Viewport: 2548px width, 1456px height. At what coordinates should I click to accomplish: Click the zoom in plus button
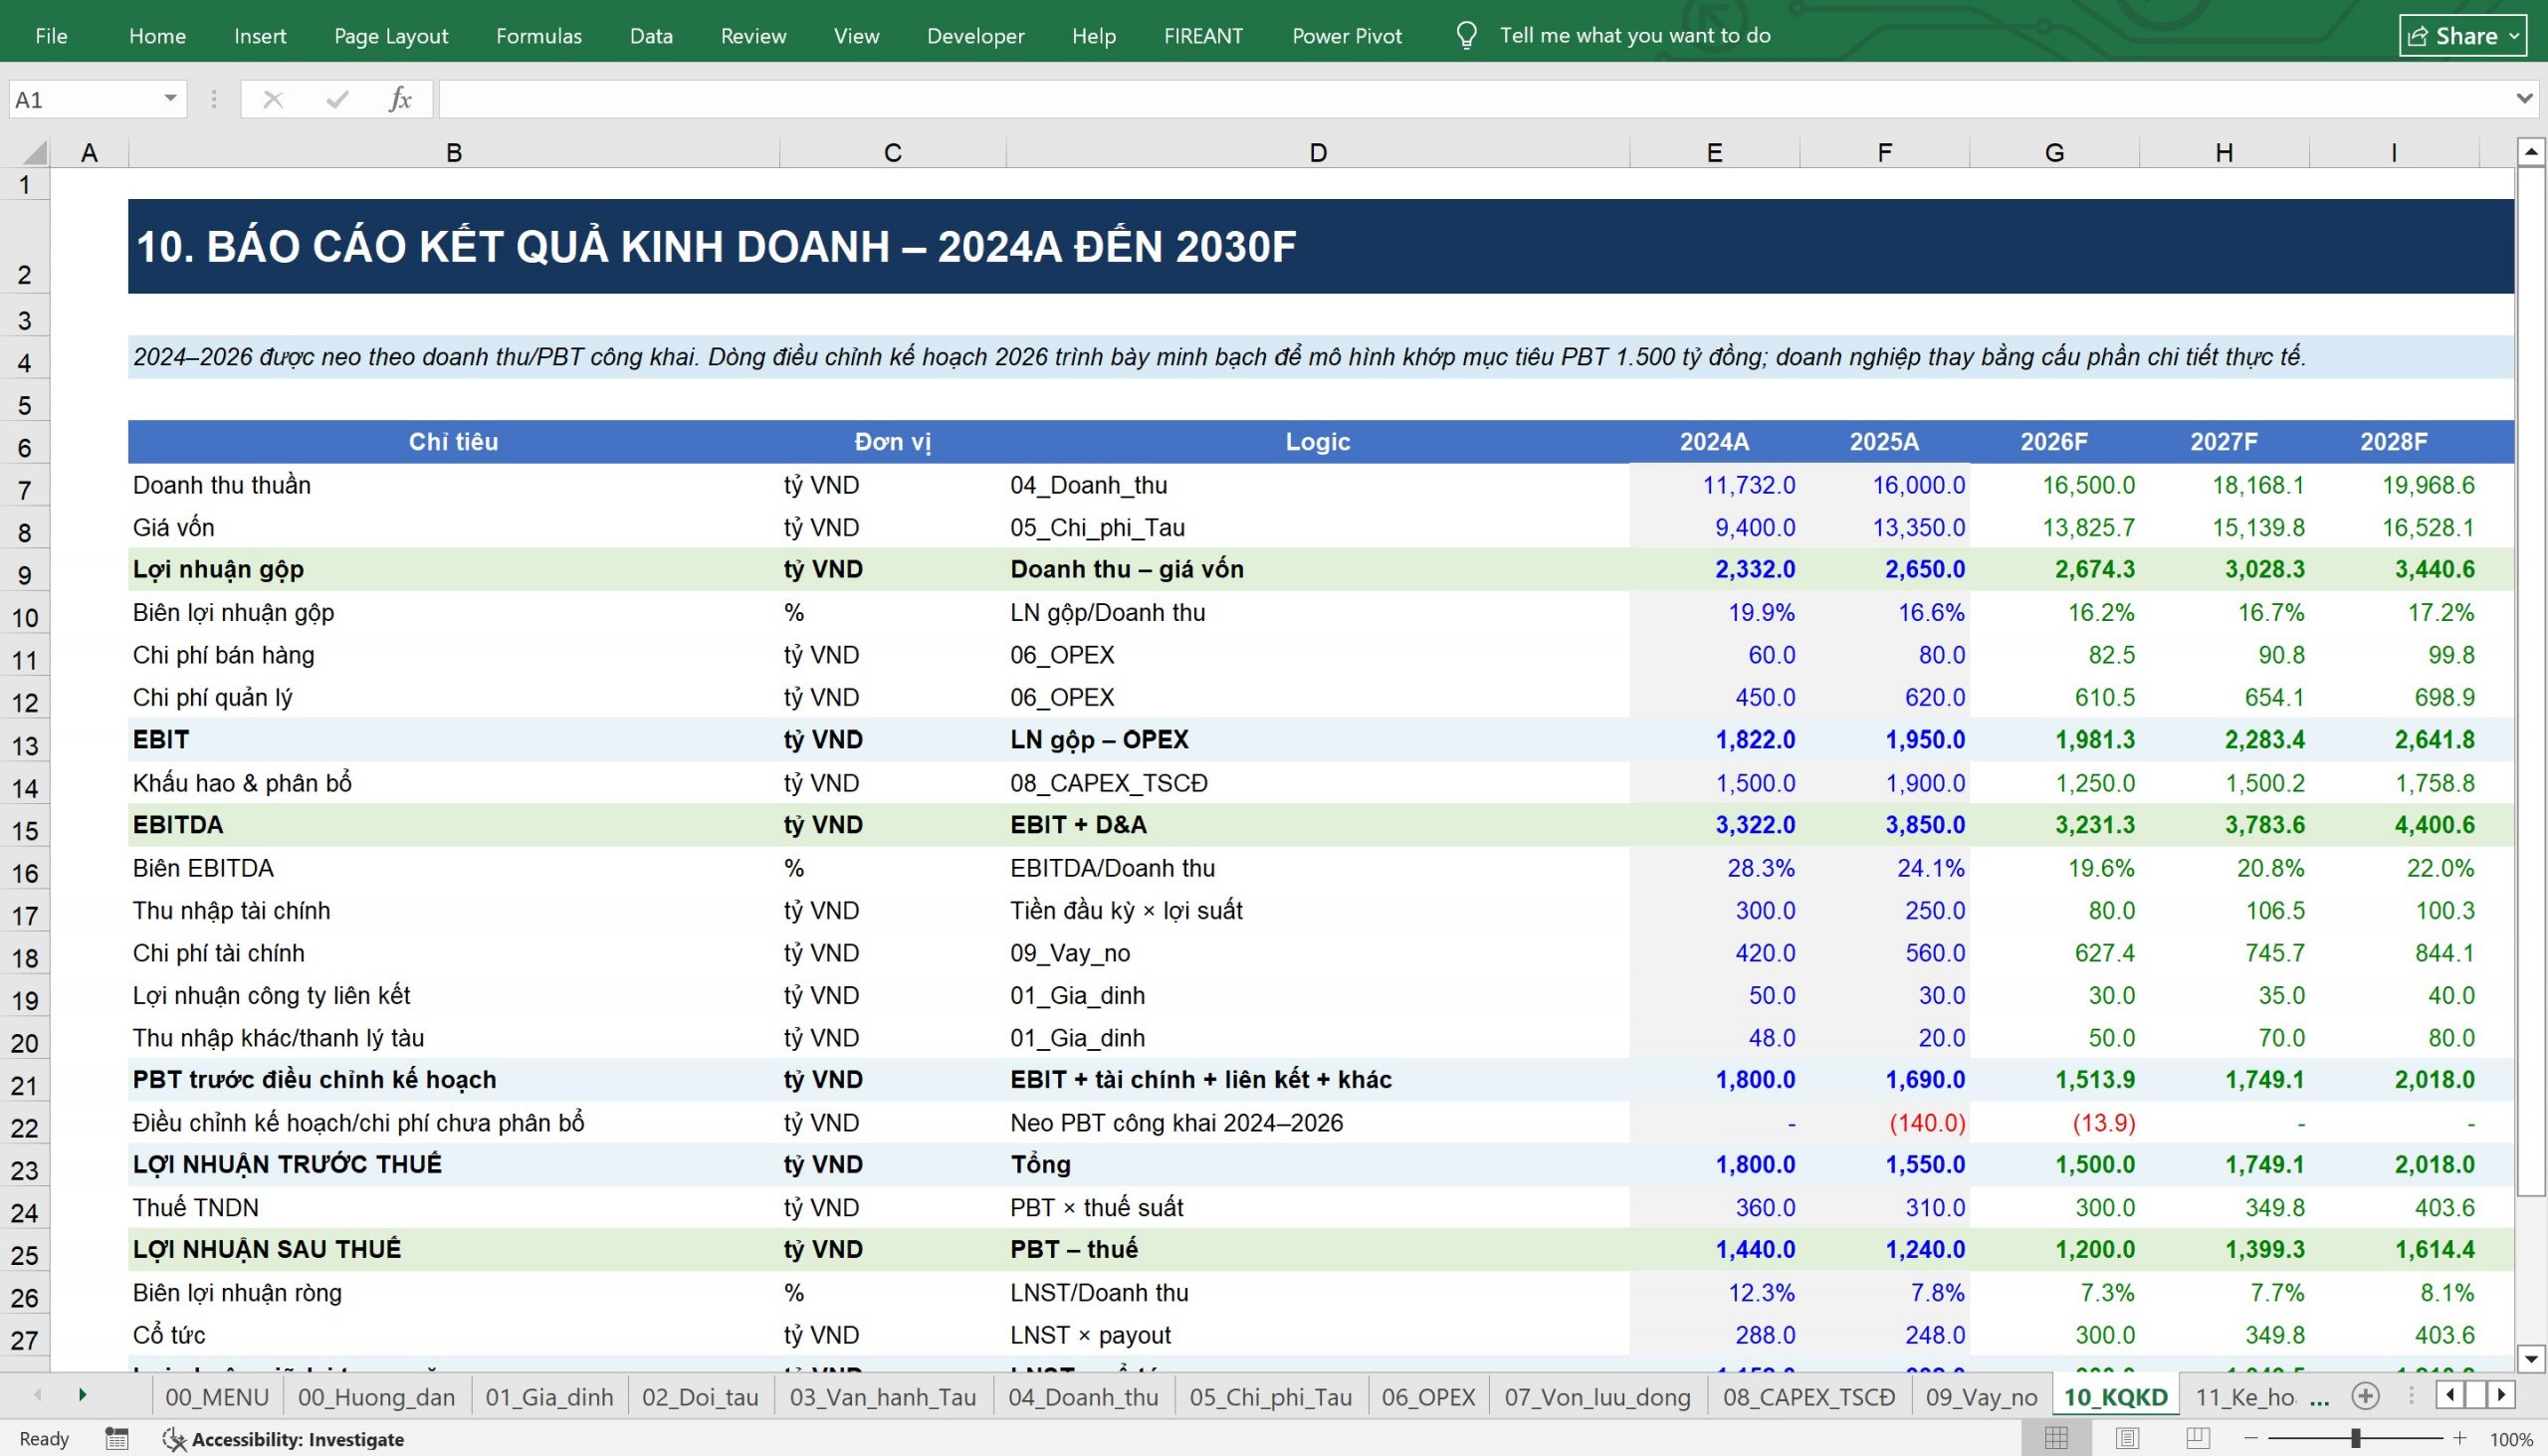2460,1438
